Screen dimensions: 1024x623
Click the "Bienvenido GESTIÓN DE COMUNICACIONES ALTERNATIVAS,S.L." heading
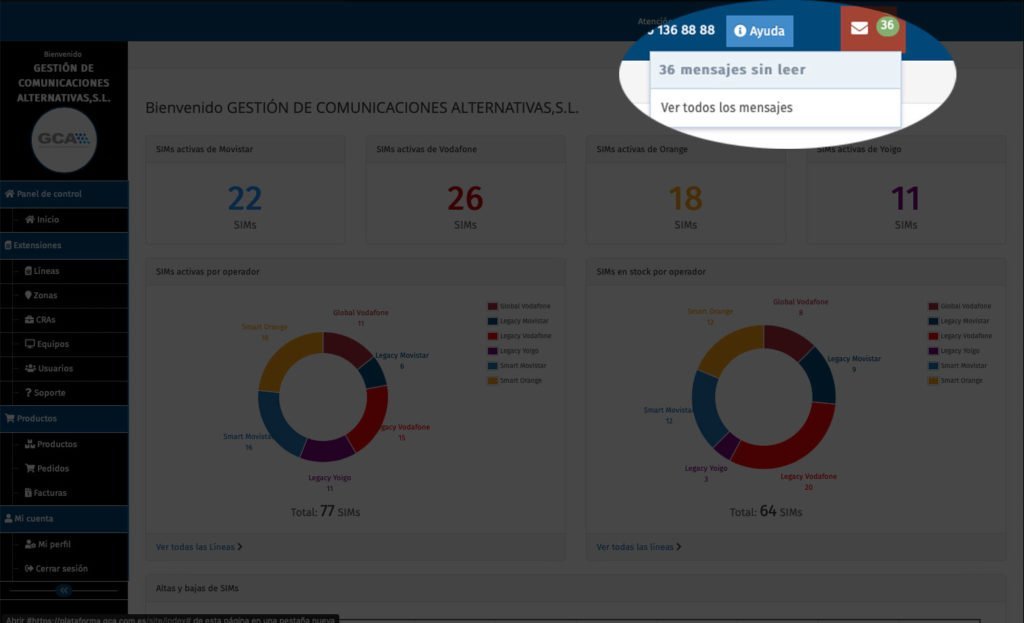362,108
